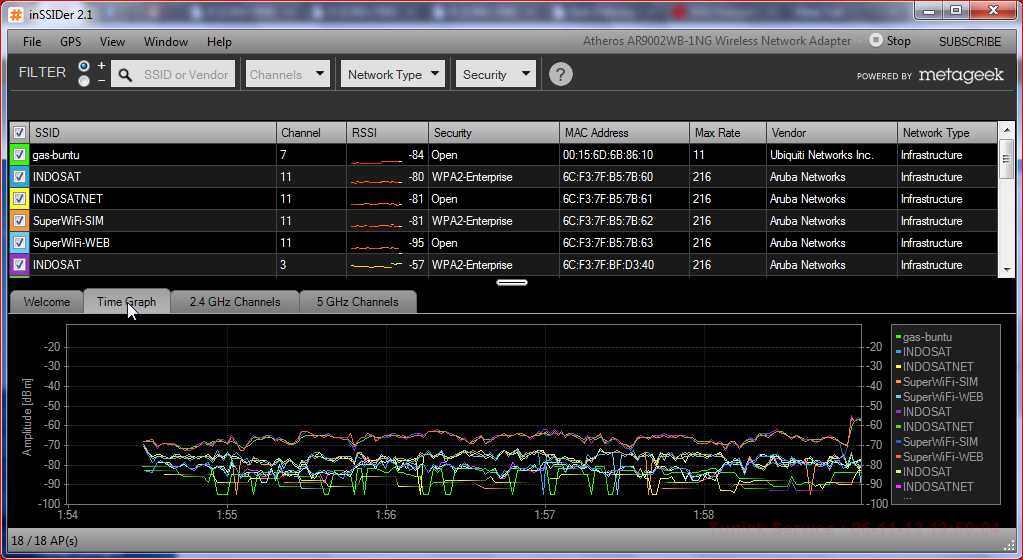Click the panel splitter handle below the table
This screenshot has width=1023, height=560.
[512, 283]
